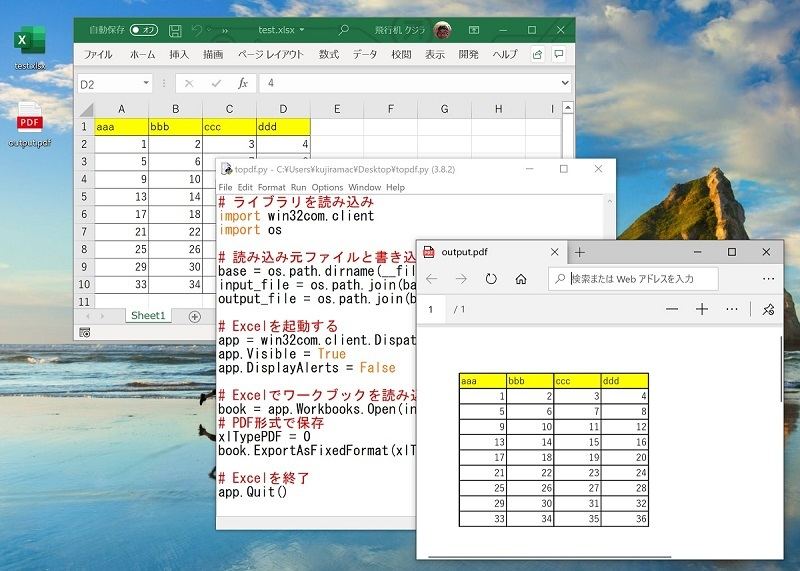
Task: Click the Select All corner in Excel
Action: pyautogui.click(x=86, y=109)
